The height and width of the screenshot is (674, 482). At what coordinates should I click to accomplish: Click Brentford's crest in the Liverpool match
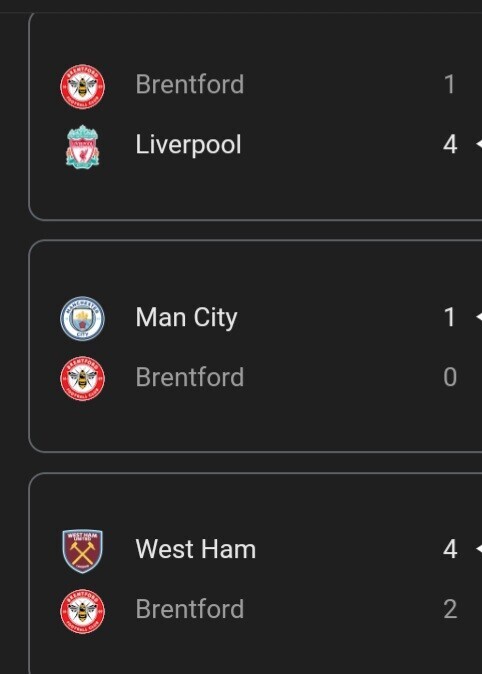tap(83, 86)
